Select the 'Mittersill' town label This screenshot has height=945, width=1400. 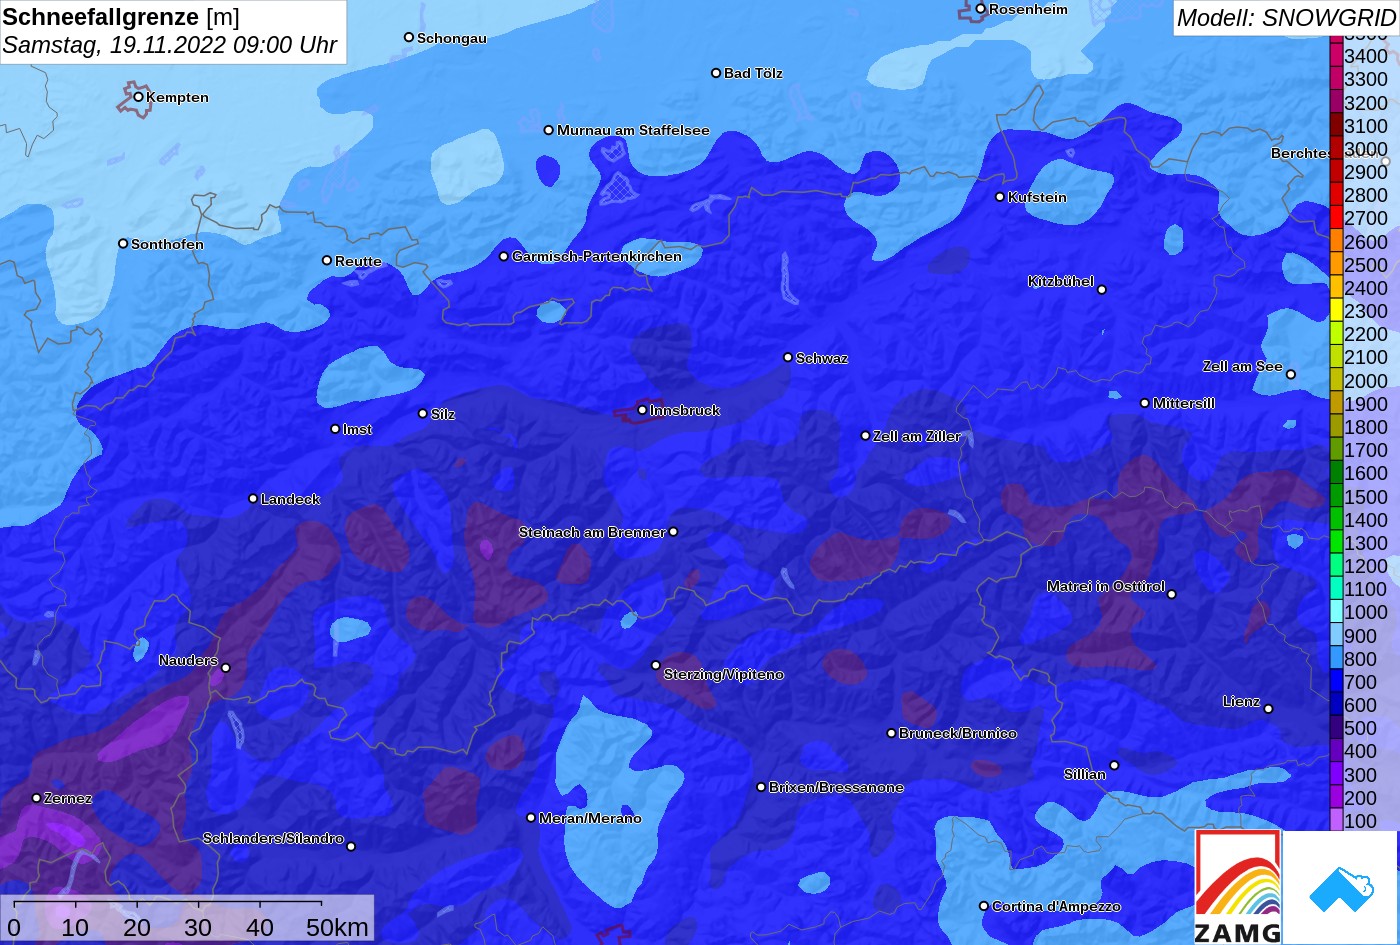[1184, 403]
